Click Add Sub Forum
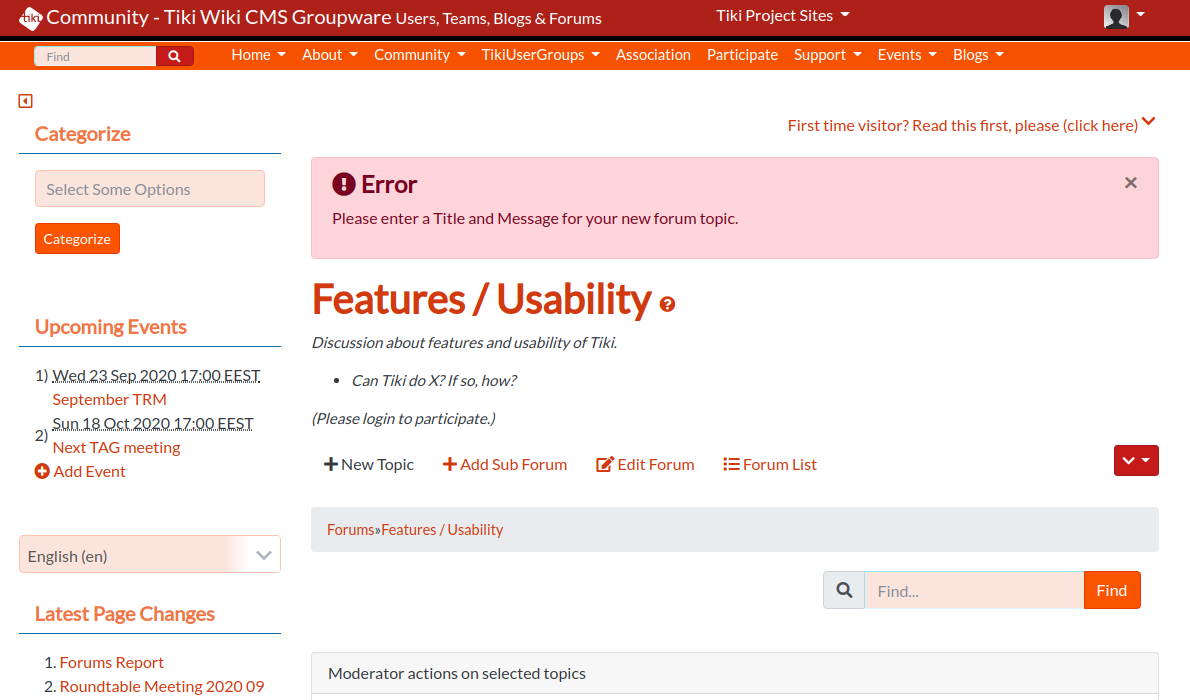 (x=505, y=464)
